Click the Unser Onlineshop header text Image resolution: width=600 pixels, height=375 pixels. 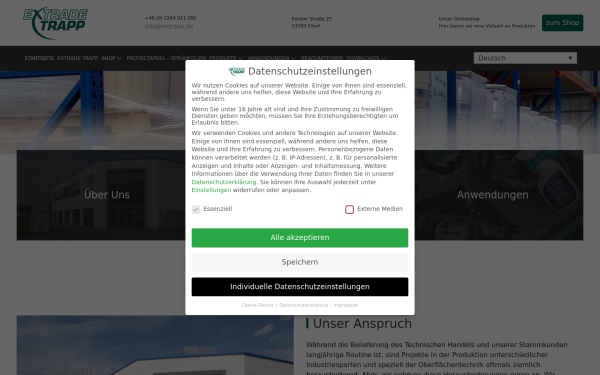click(459, 19)
